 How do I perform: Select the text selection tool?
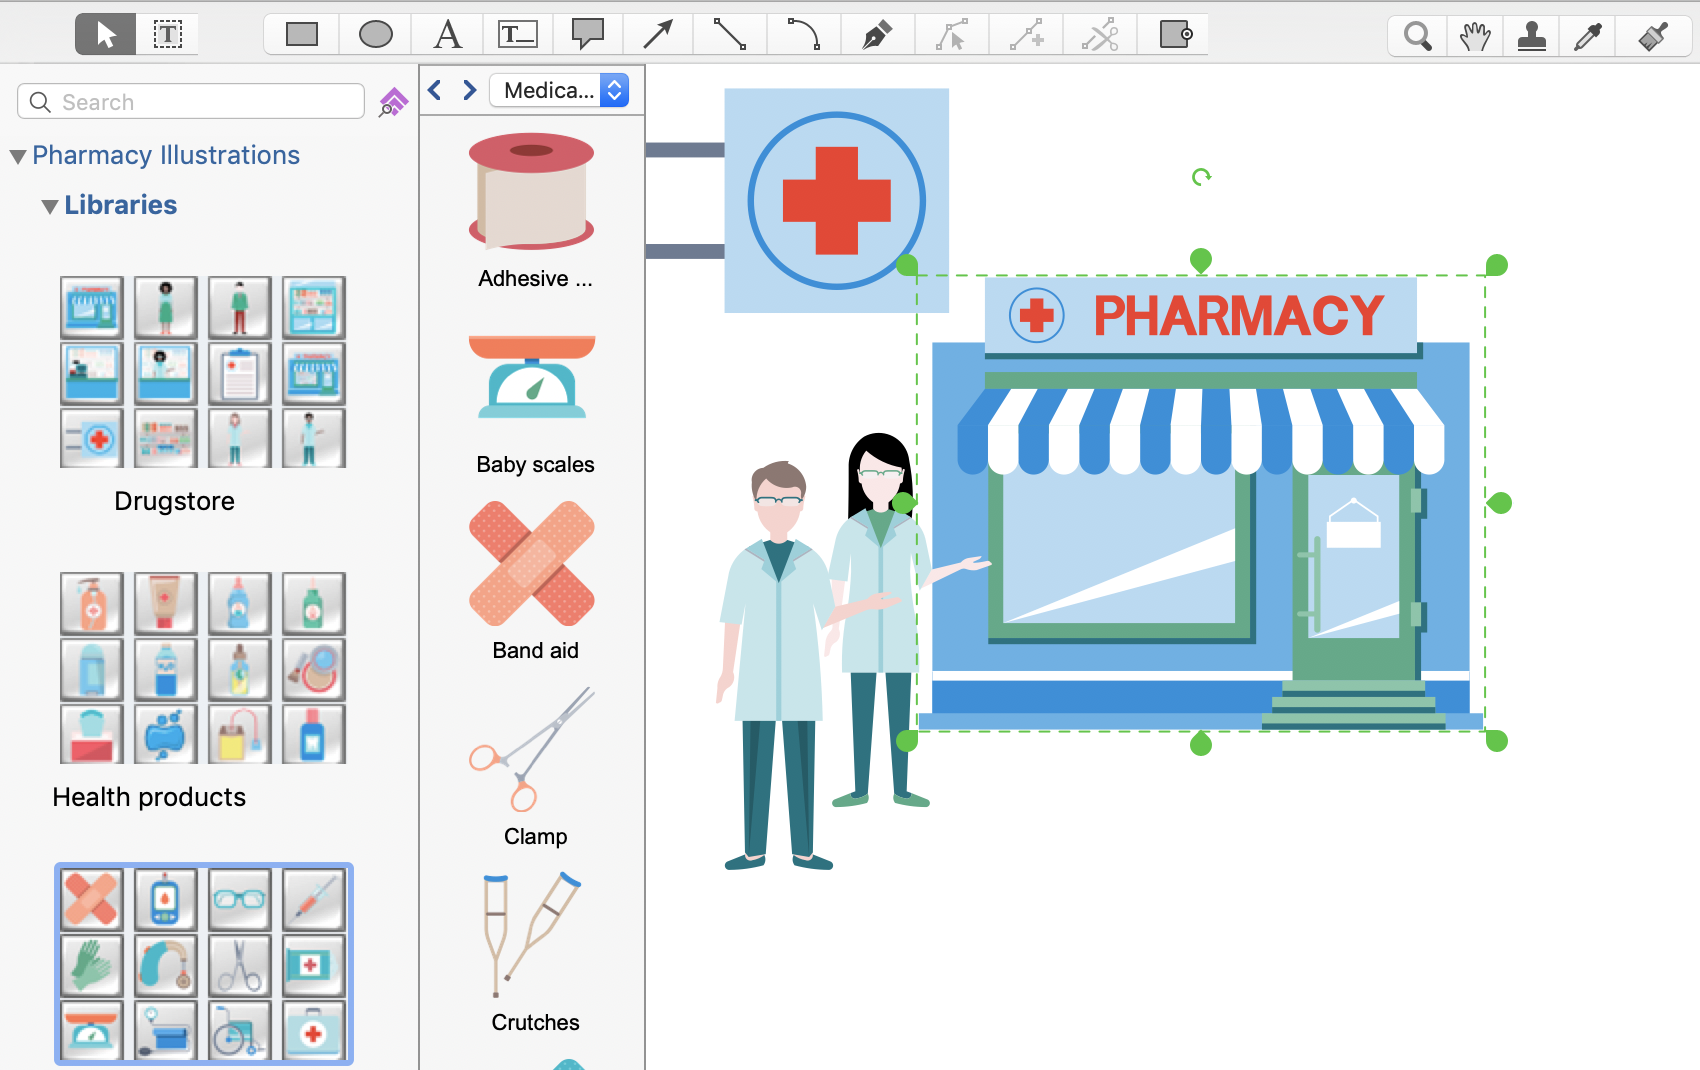tap(167, 35)
